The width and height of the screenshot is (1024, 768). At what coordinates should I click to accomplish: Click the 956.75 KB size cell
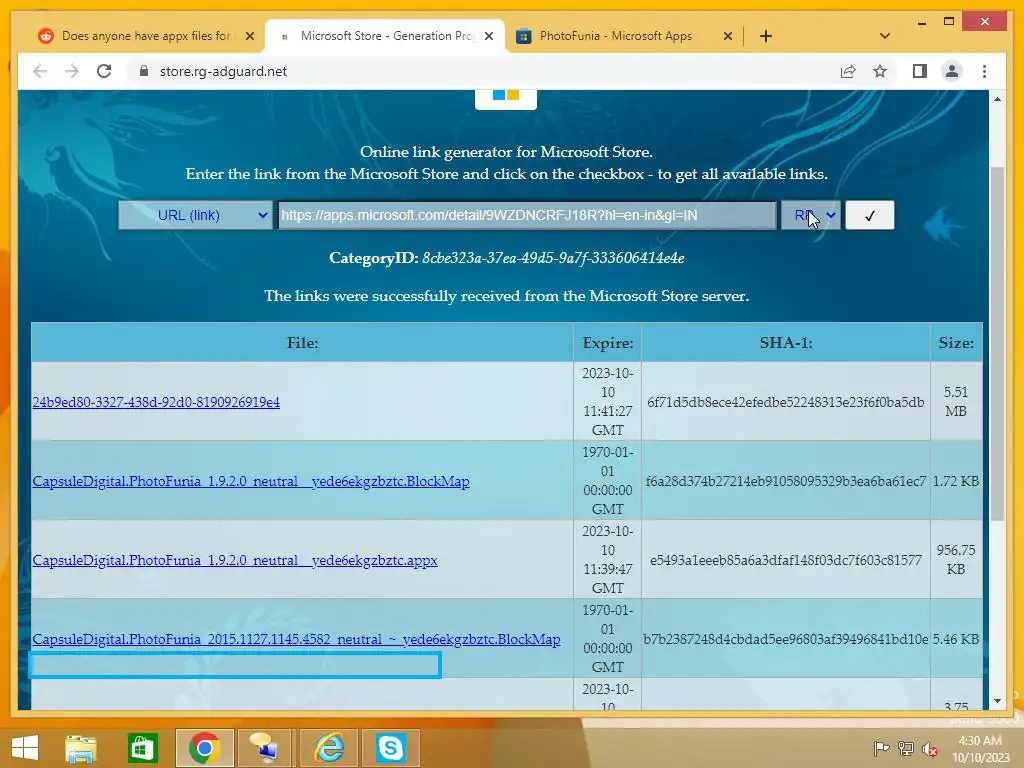(x=956, y=560)
